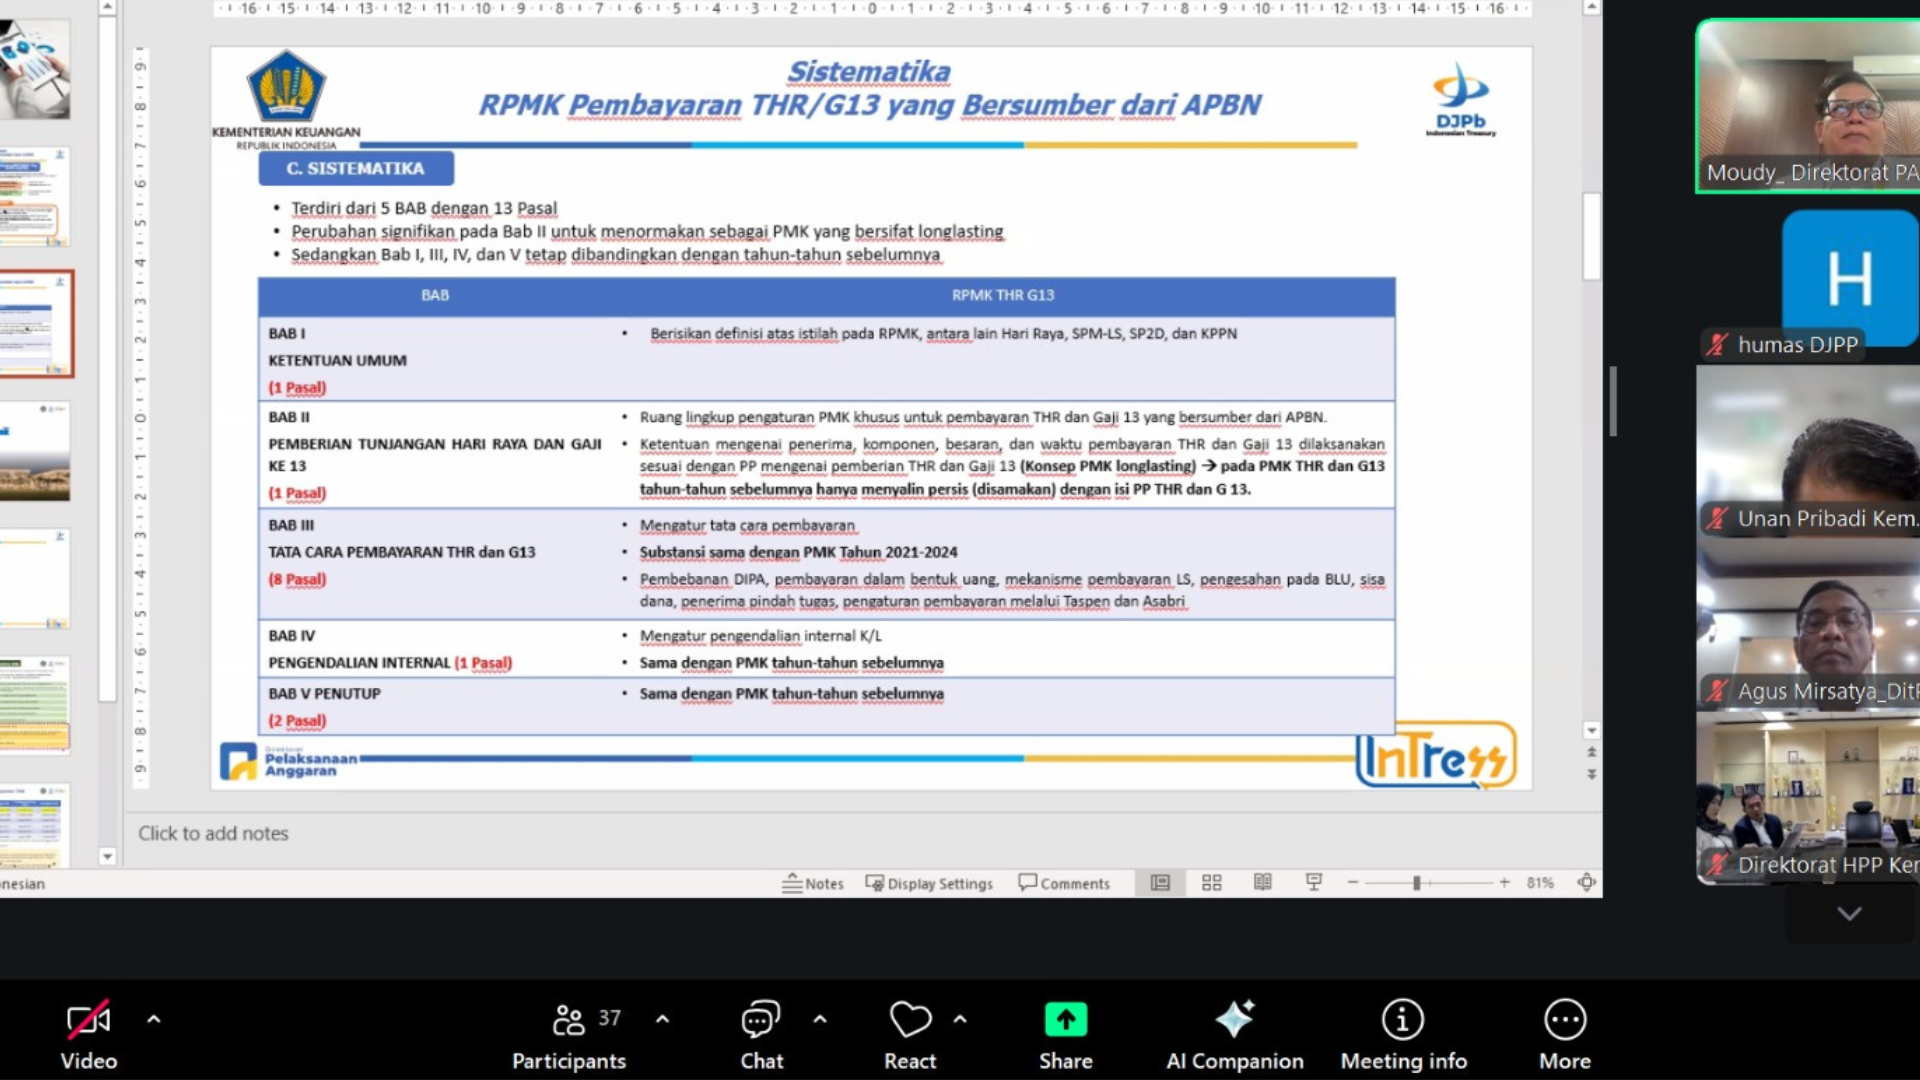Open video options caret menu

(x=153, y=1020)
